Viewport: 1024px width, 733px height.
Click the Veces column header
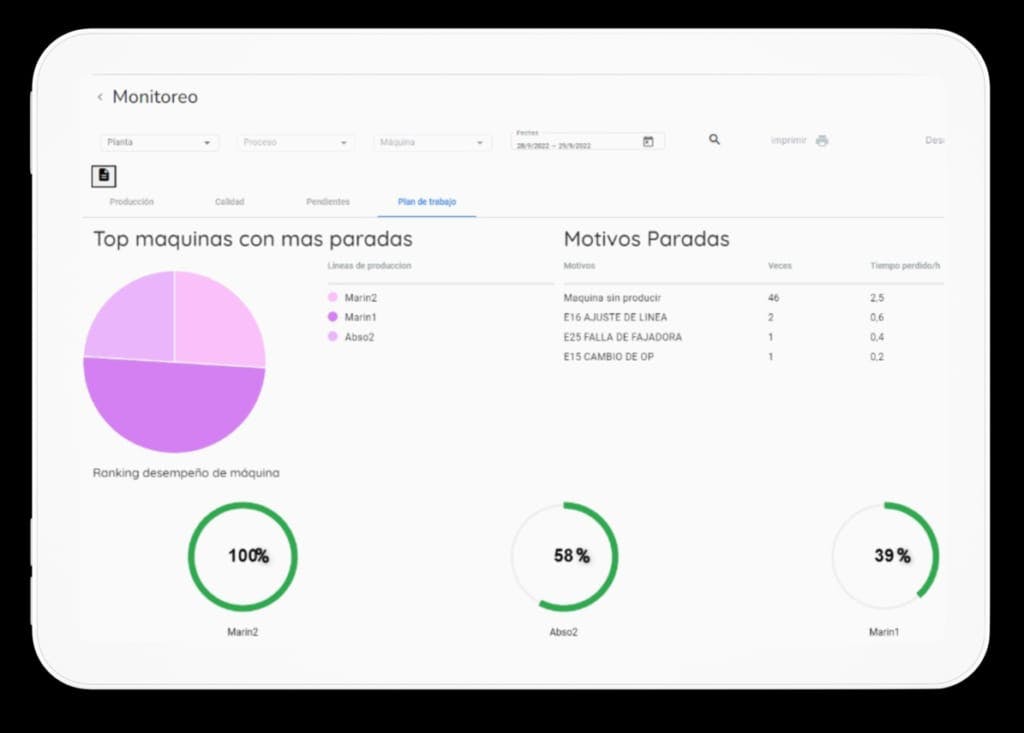[x=780, y=266]
